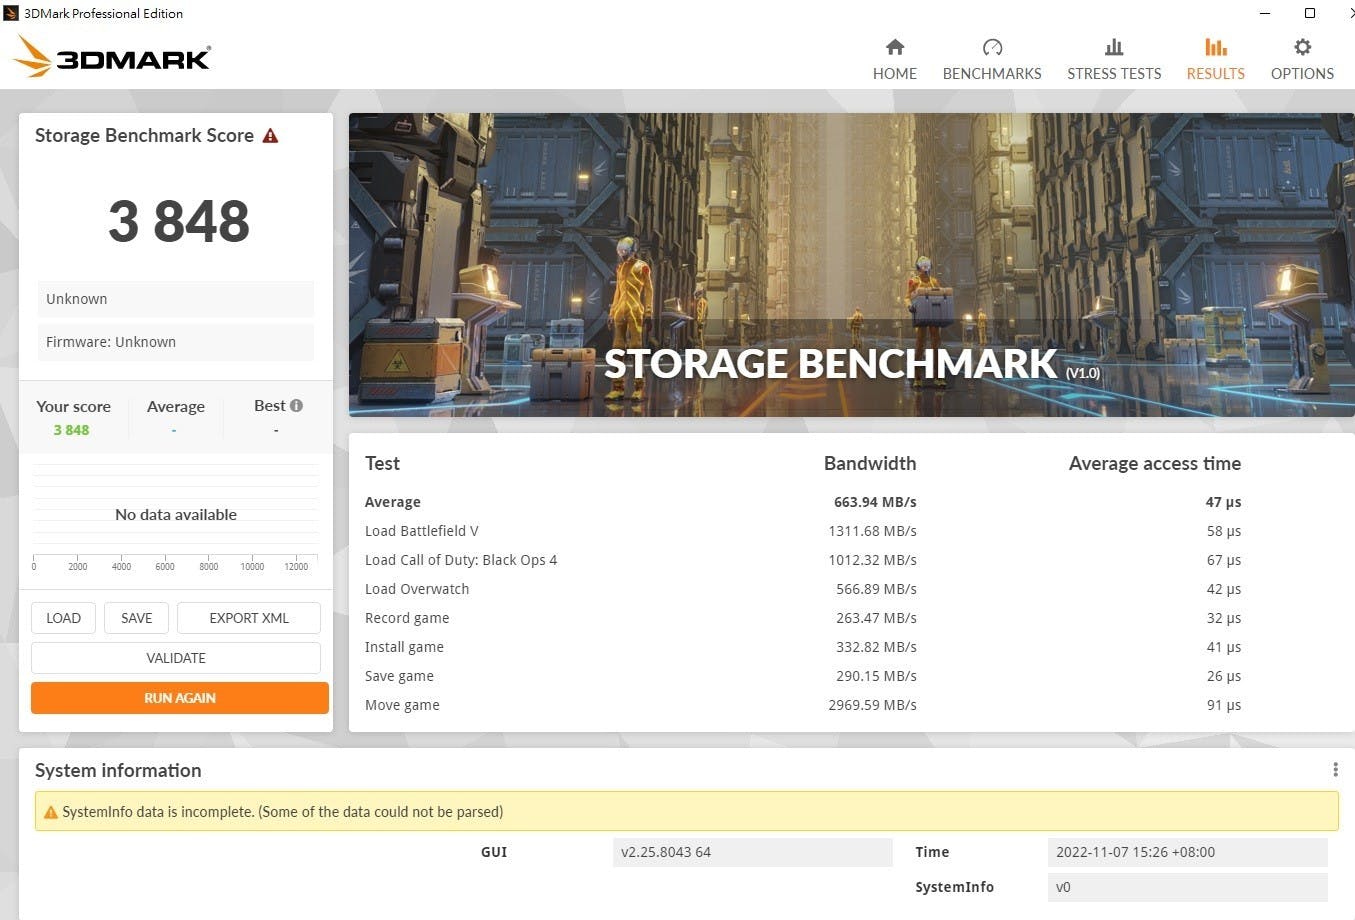This screenshot has height=920, width=1355.
Task: Click the 3DMark logo
Action: [x=113, y=57]
